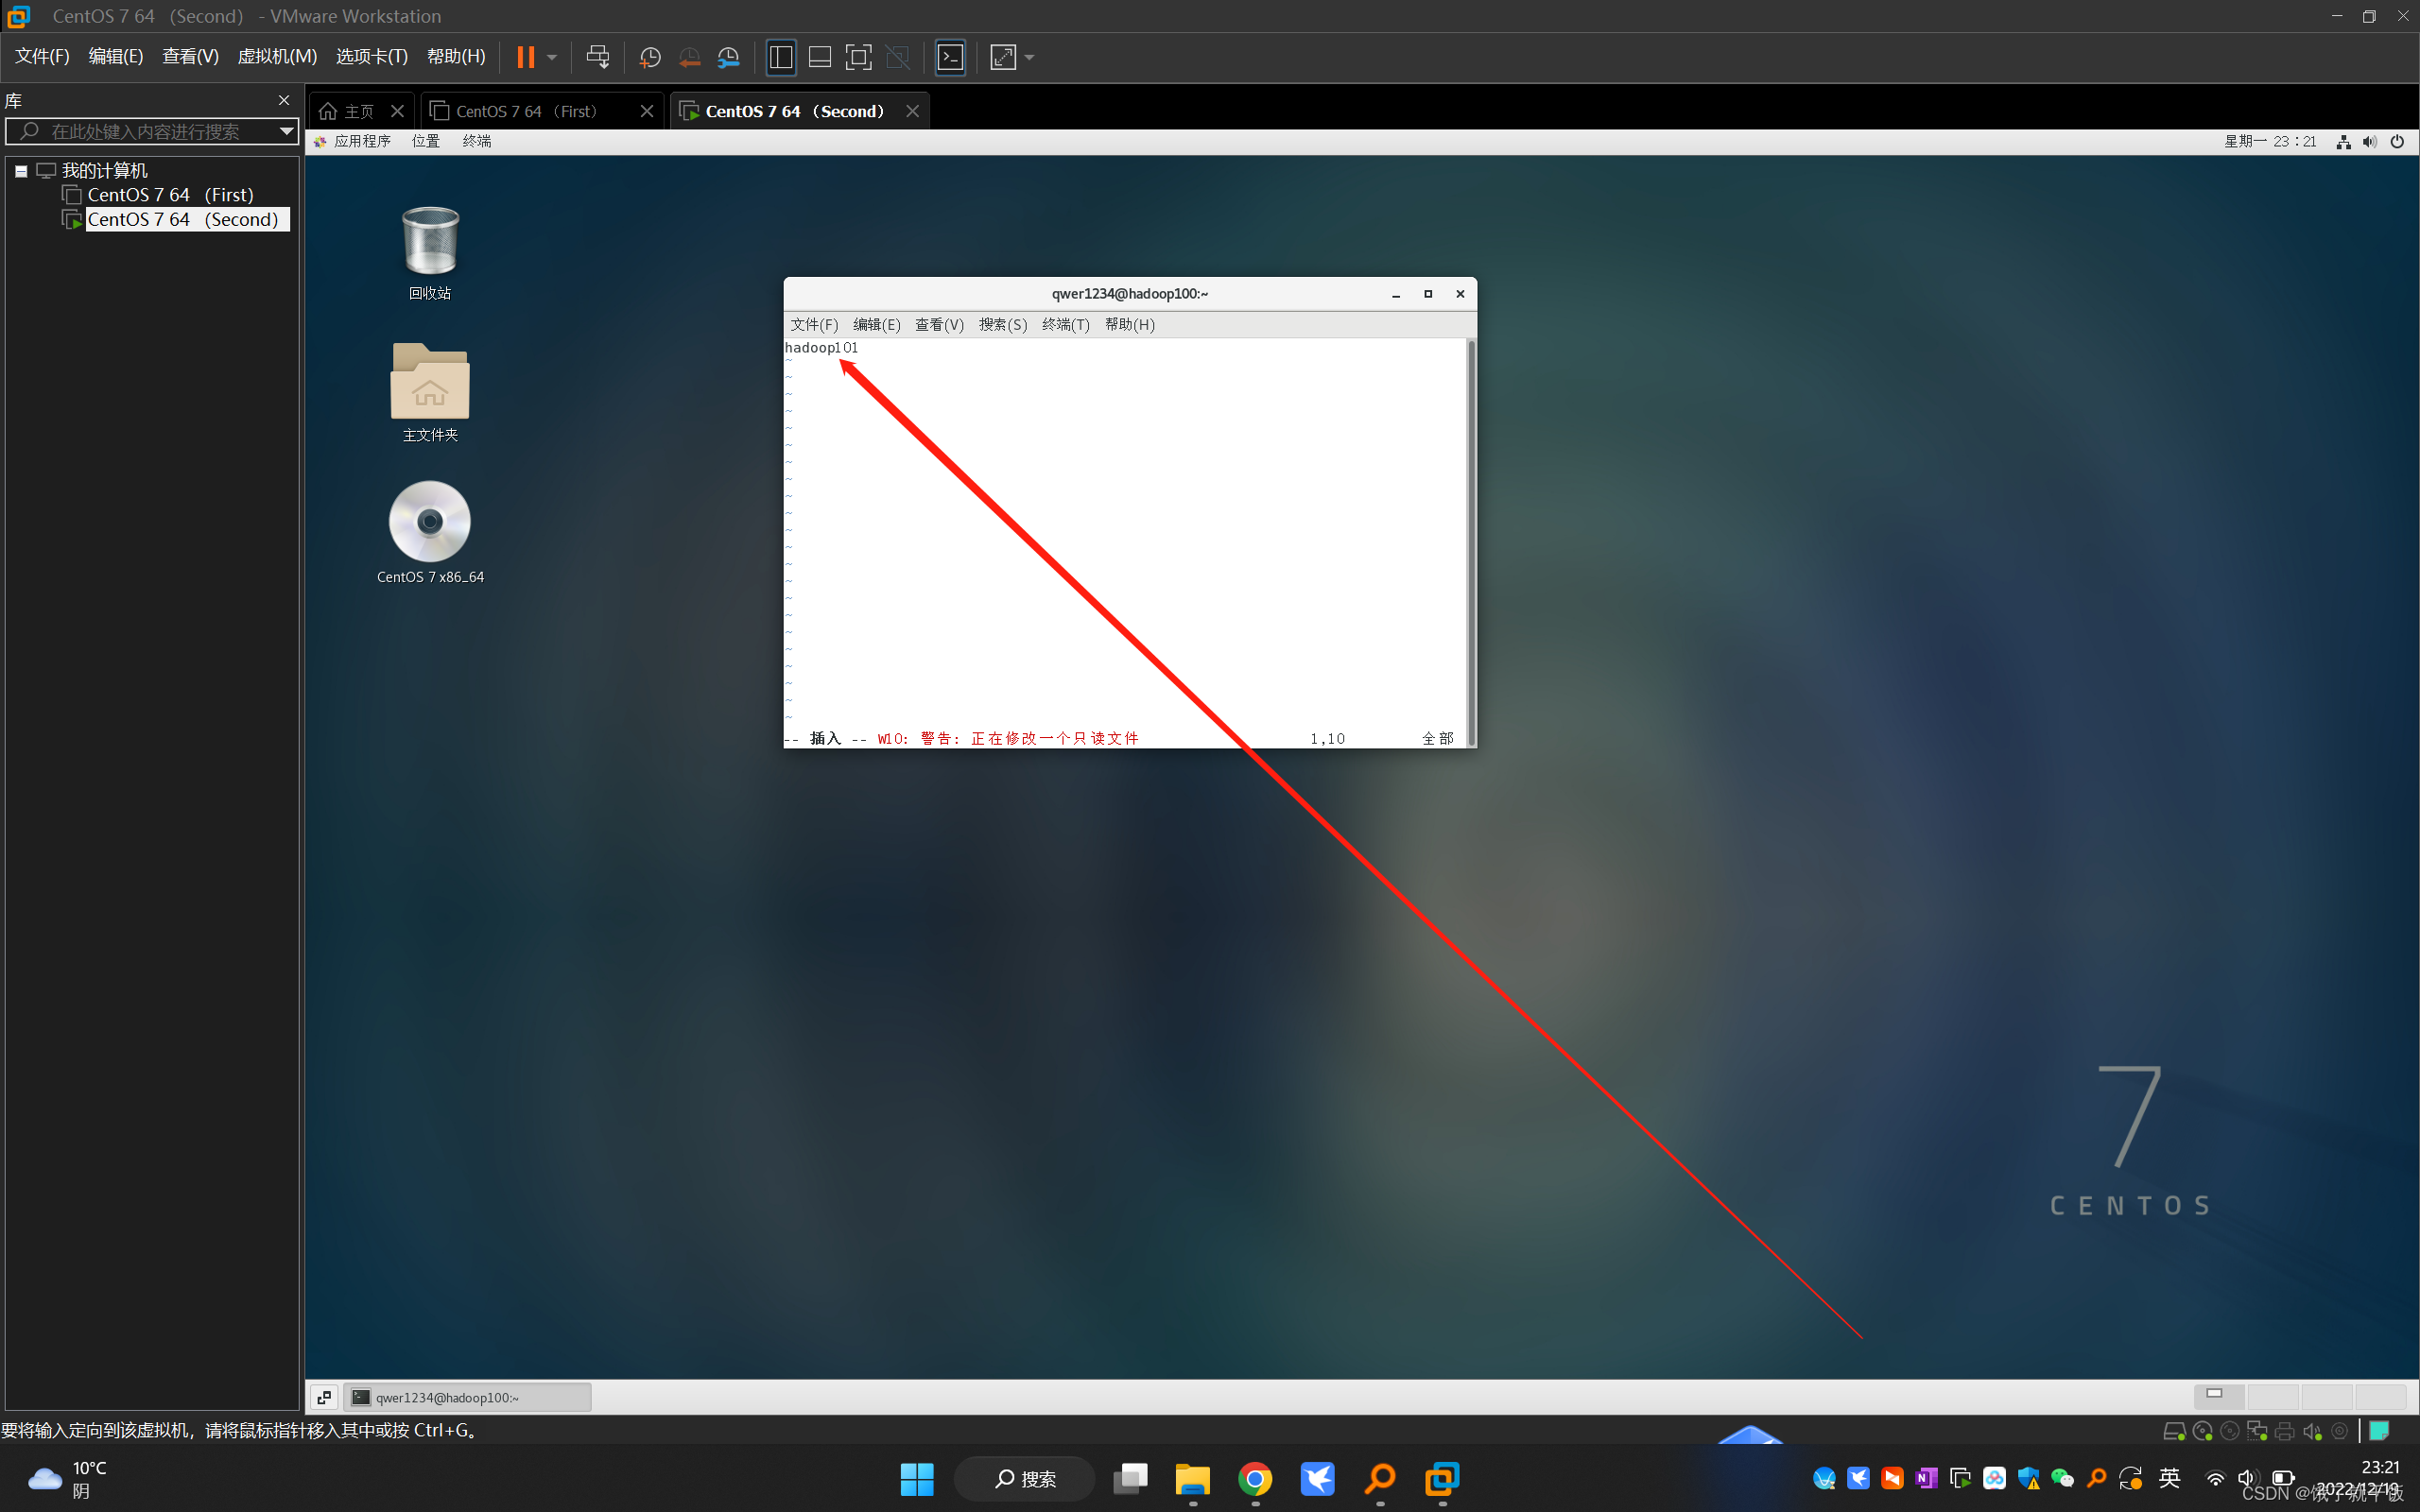2420x1512 pixels.
Task: Click the CentOS show desktop icon
Action: (324, 1397)
